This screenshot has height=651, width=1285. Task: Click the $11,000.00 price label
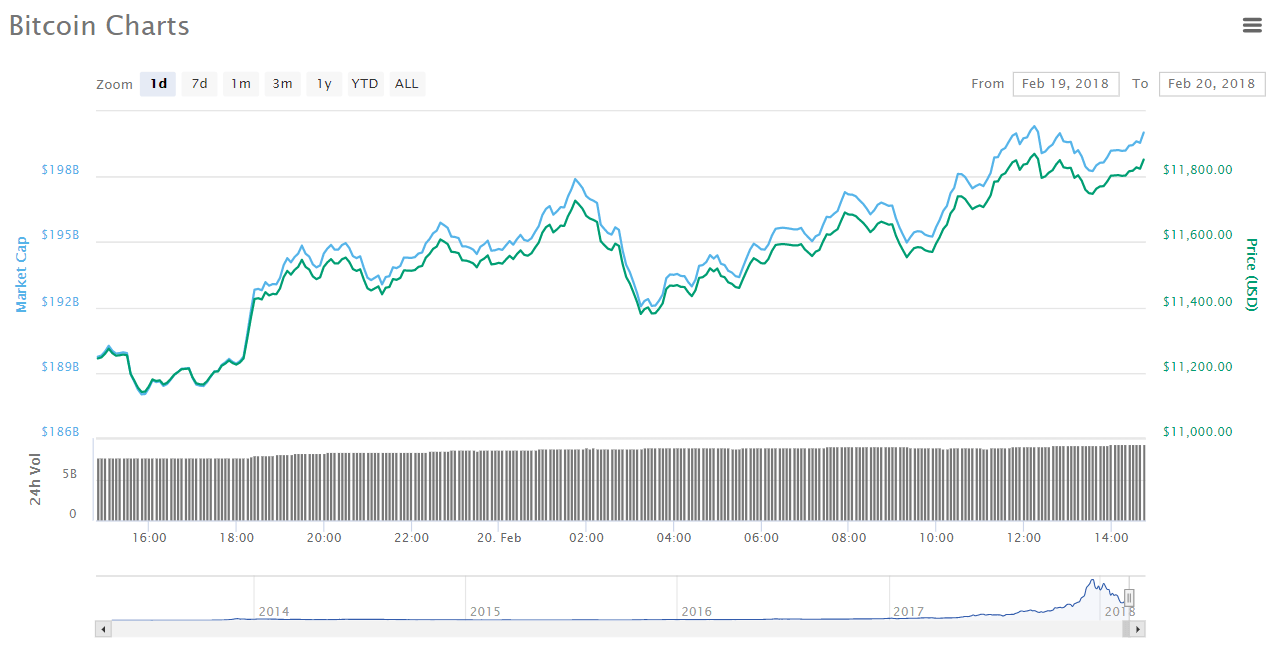[x=1198, y=432]
